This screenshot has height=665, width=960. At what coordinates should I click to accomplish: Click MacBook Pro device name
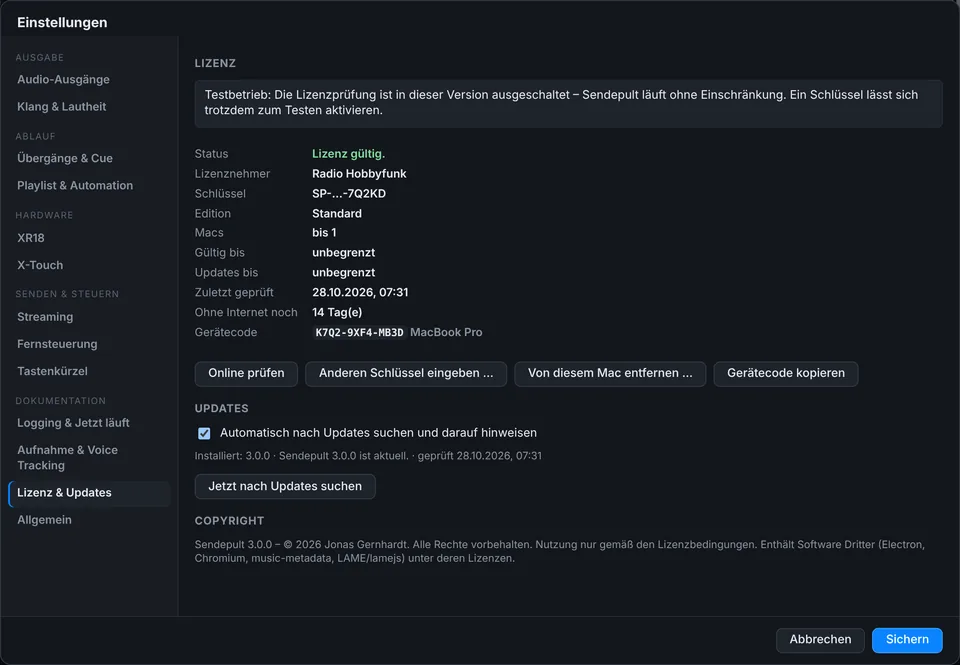pos(446,332)
